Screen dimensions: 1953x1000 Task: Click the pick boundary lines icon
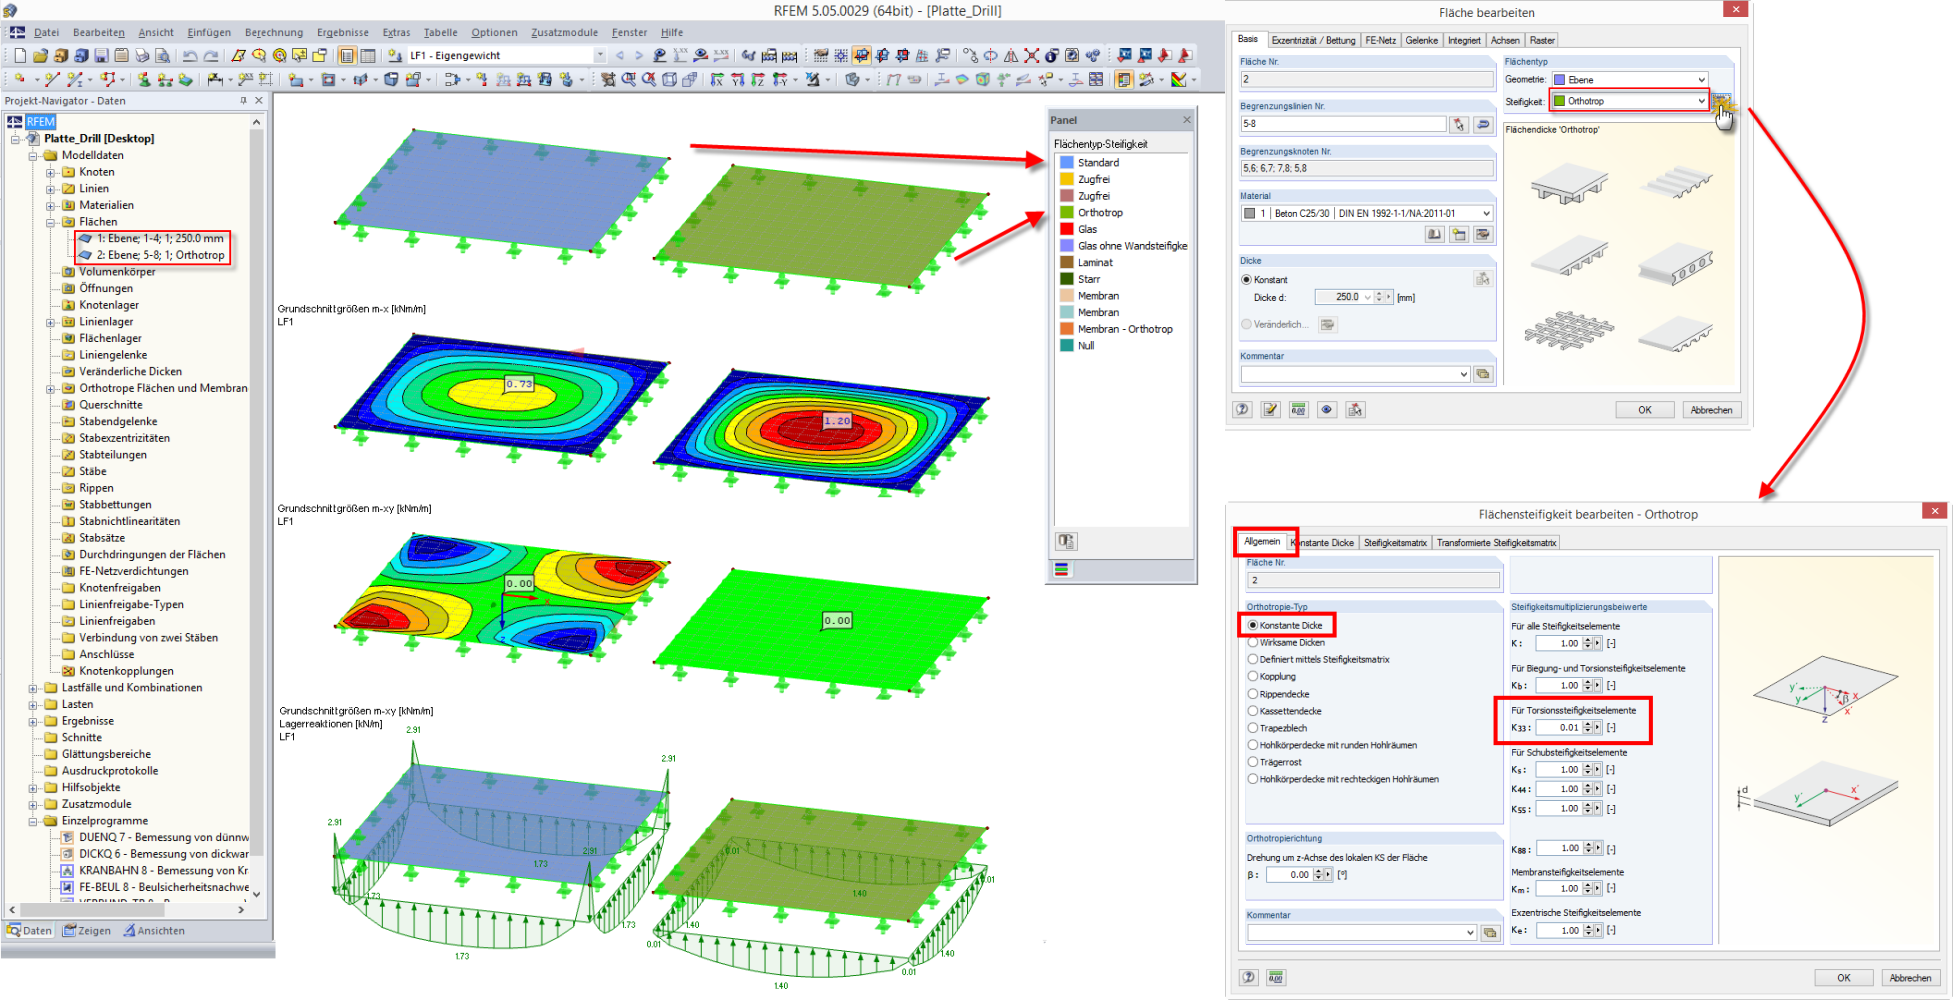[1459, 124]
